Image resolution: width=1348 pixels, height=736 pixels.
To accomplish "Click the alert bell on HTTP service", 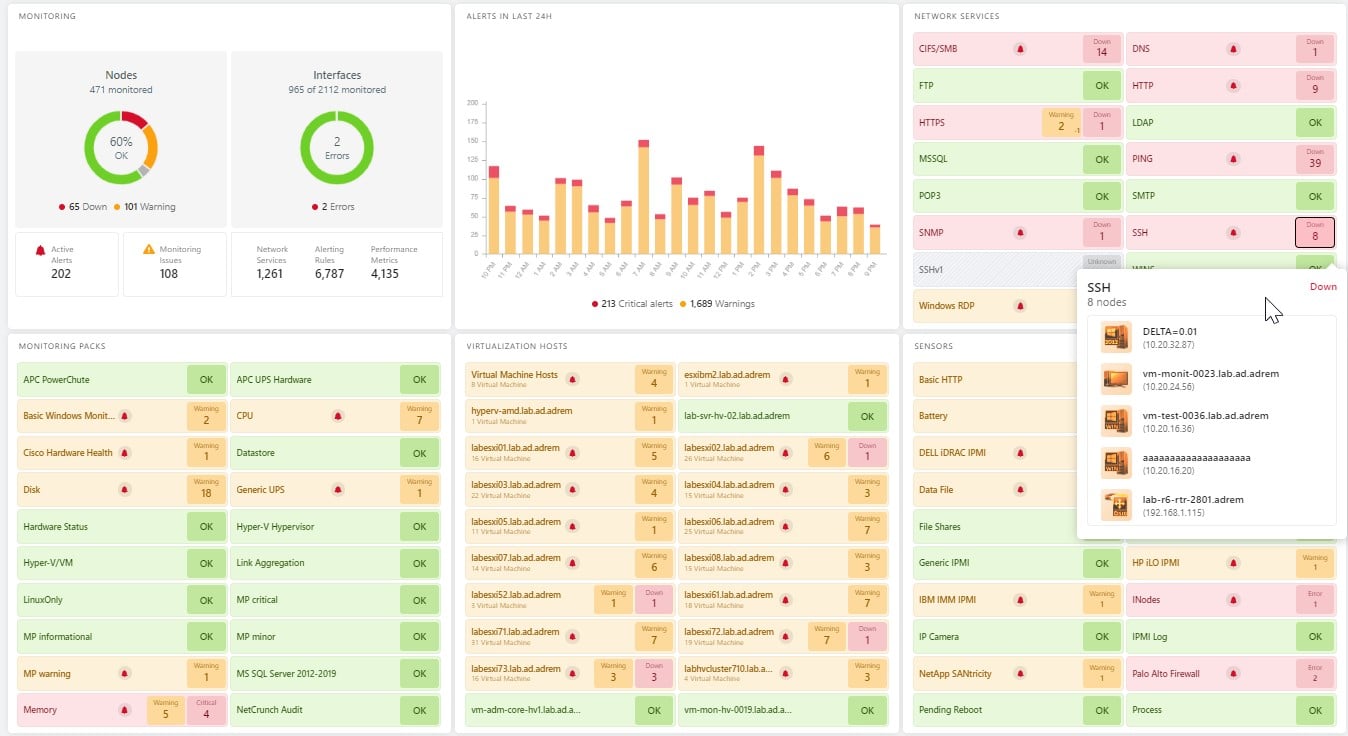I will [1233, 86].
